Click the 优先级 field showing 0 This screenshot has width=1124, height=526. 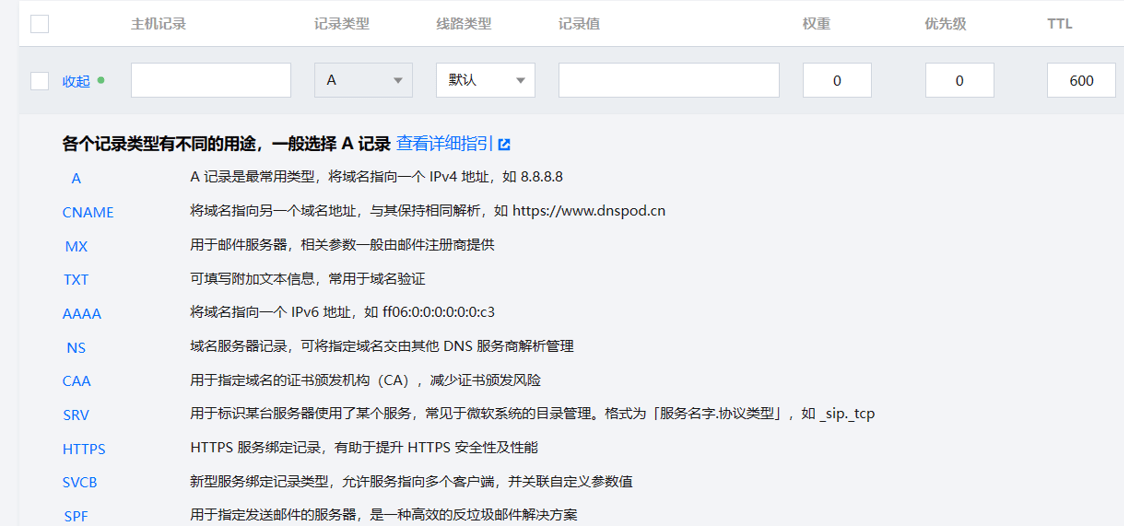(959, 80)
